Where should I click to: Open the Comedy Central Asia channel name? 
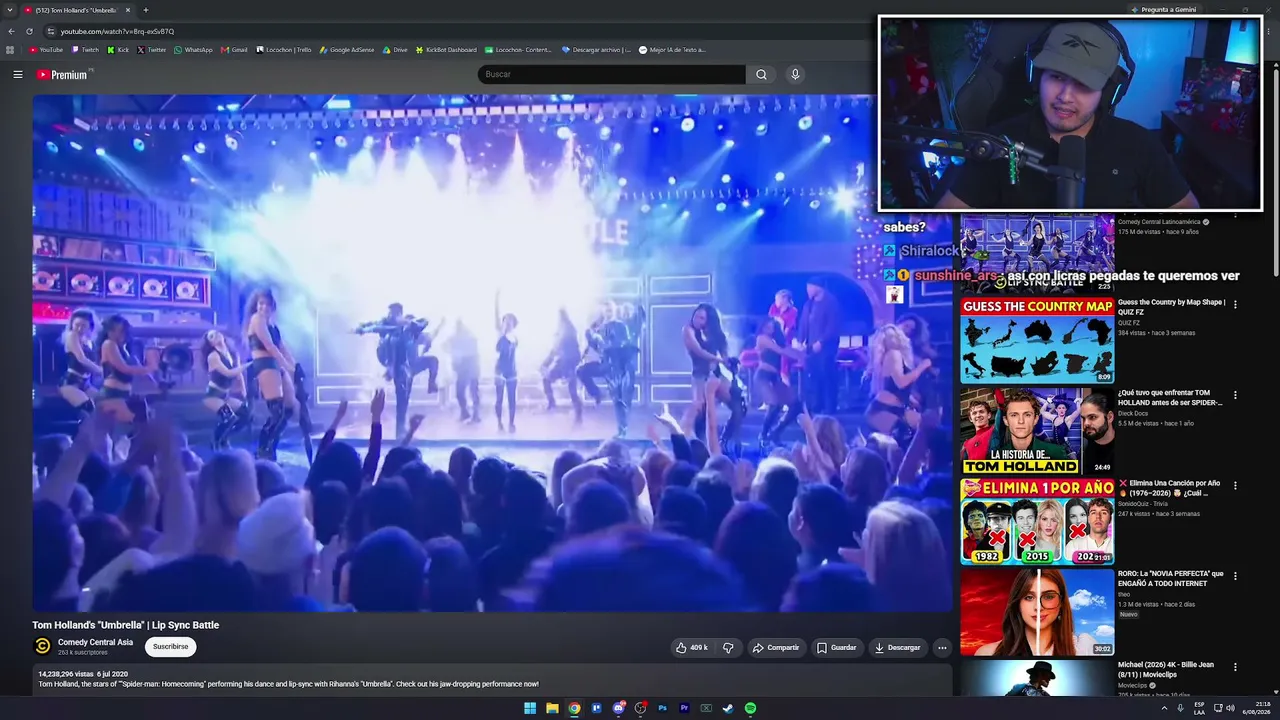click(x=95, y=642)
